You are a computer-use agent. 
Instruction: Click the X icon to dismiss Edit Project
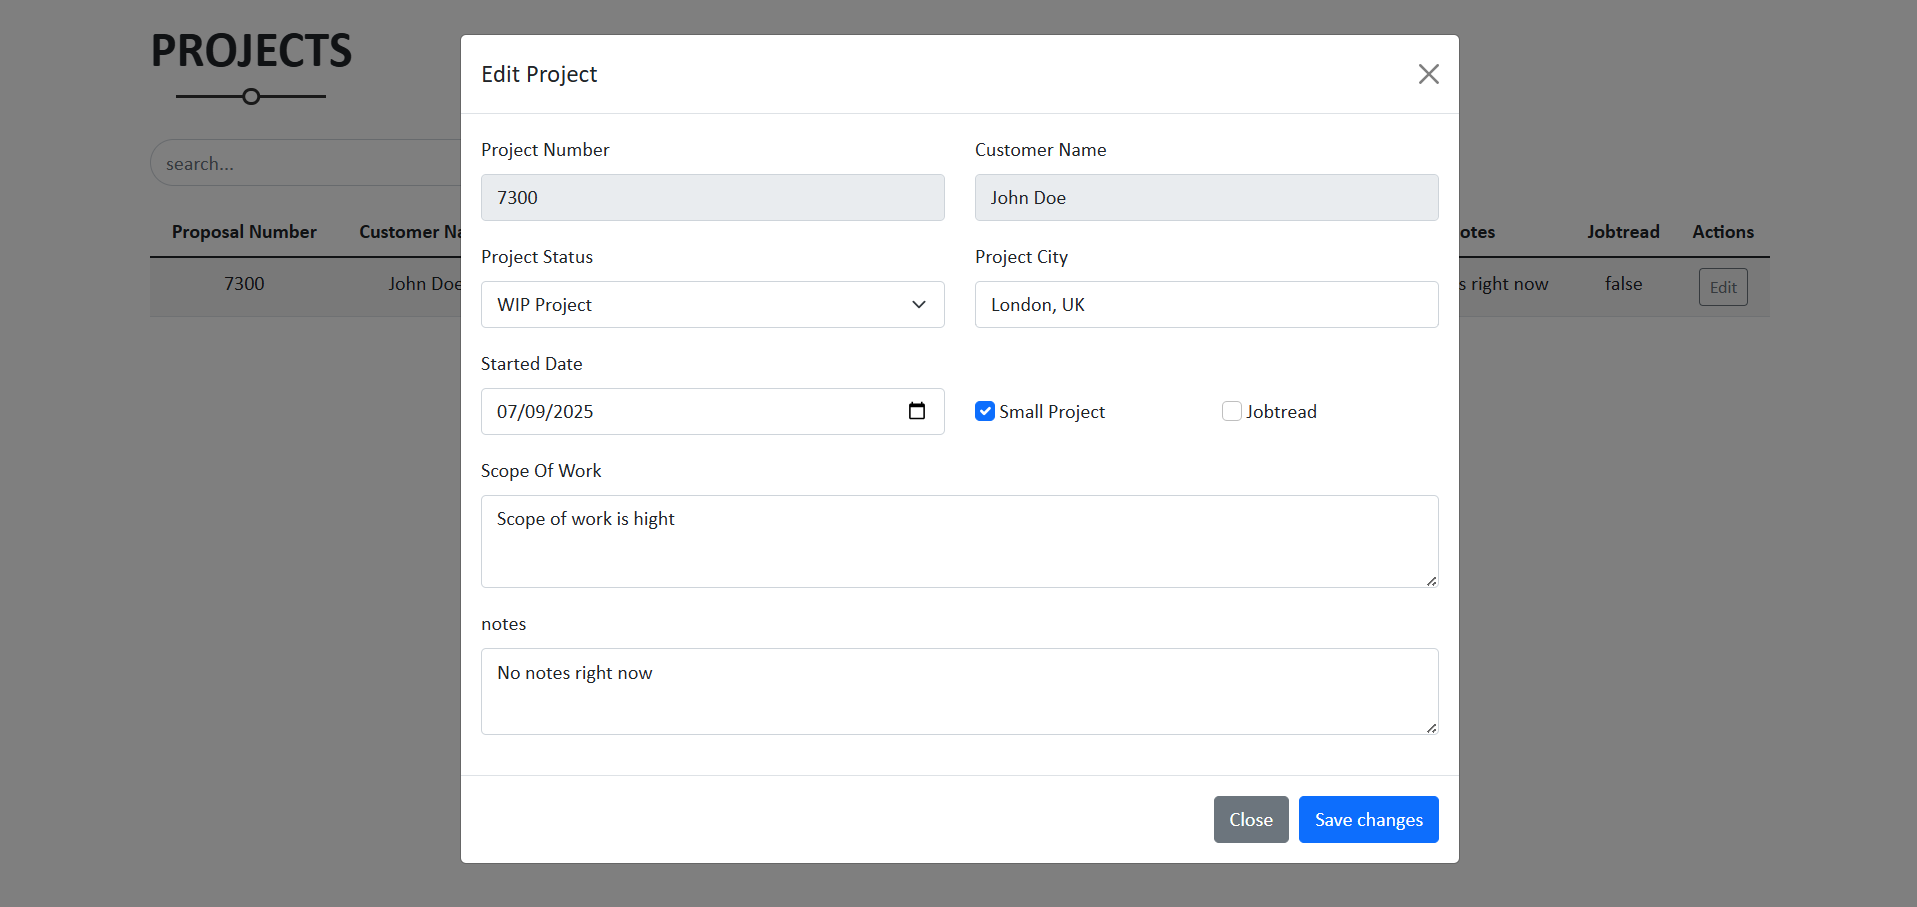(x=1428, y=74)
